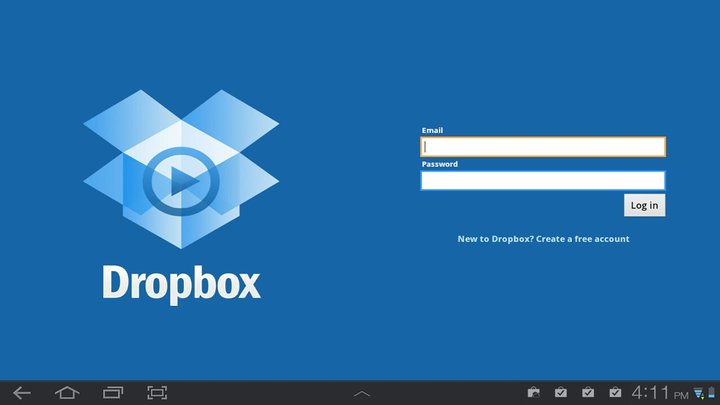
Task: Expand the center up-arrow tray handle
Action: pyautogui.click(x=361, y=394)
